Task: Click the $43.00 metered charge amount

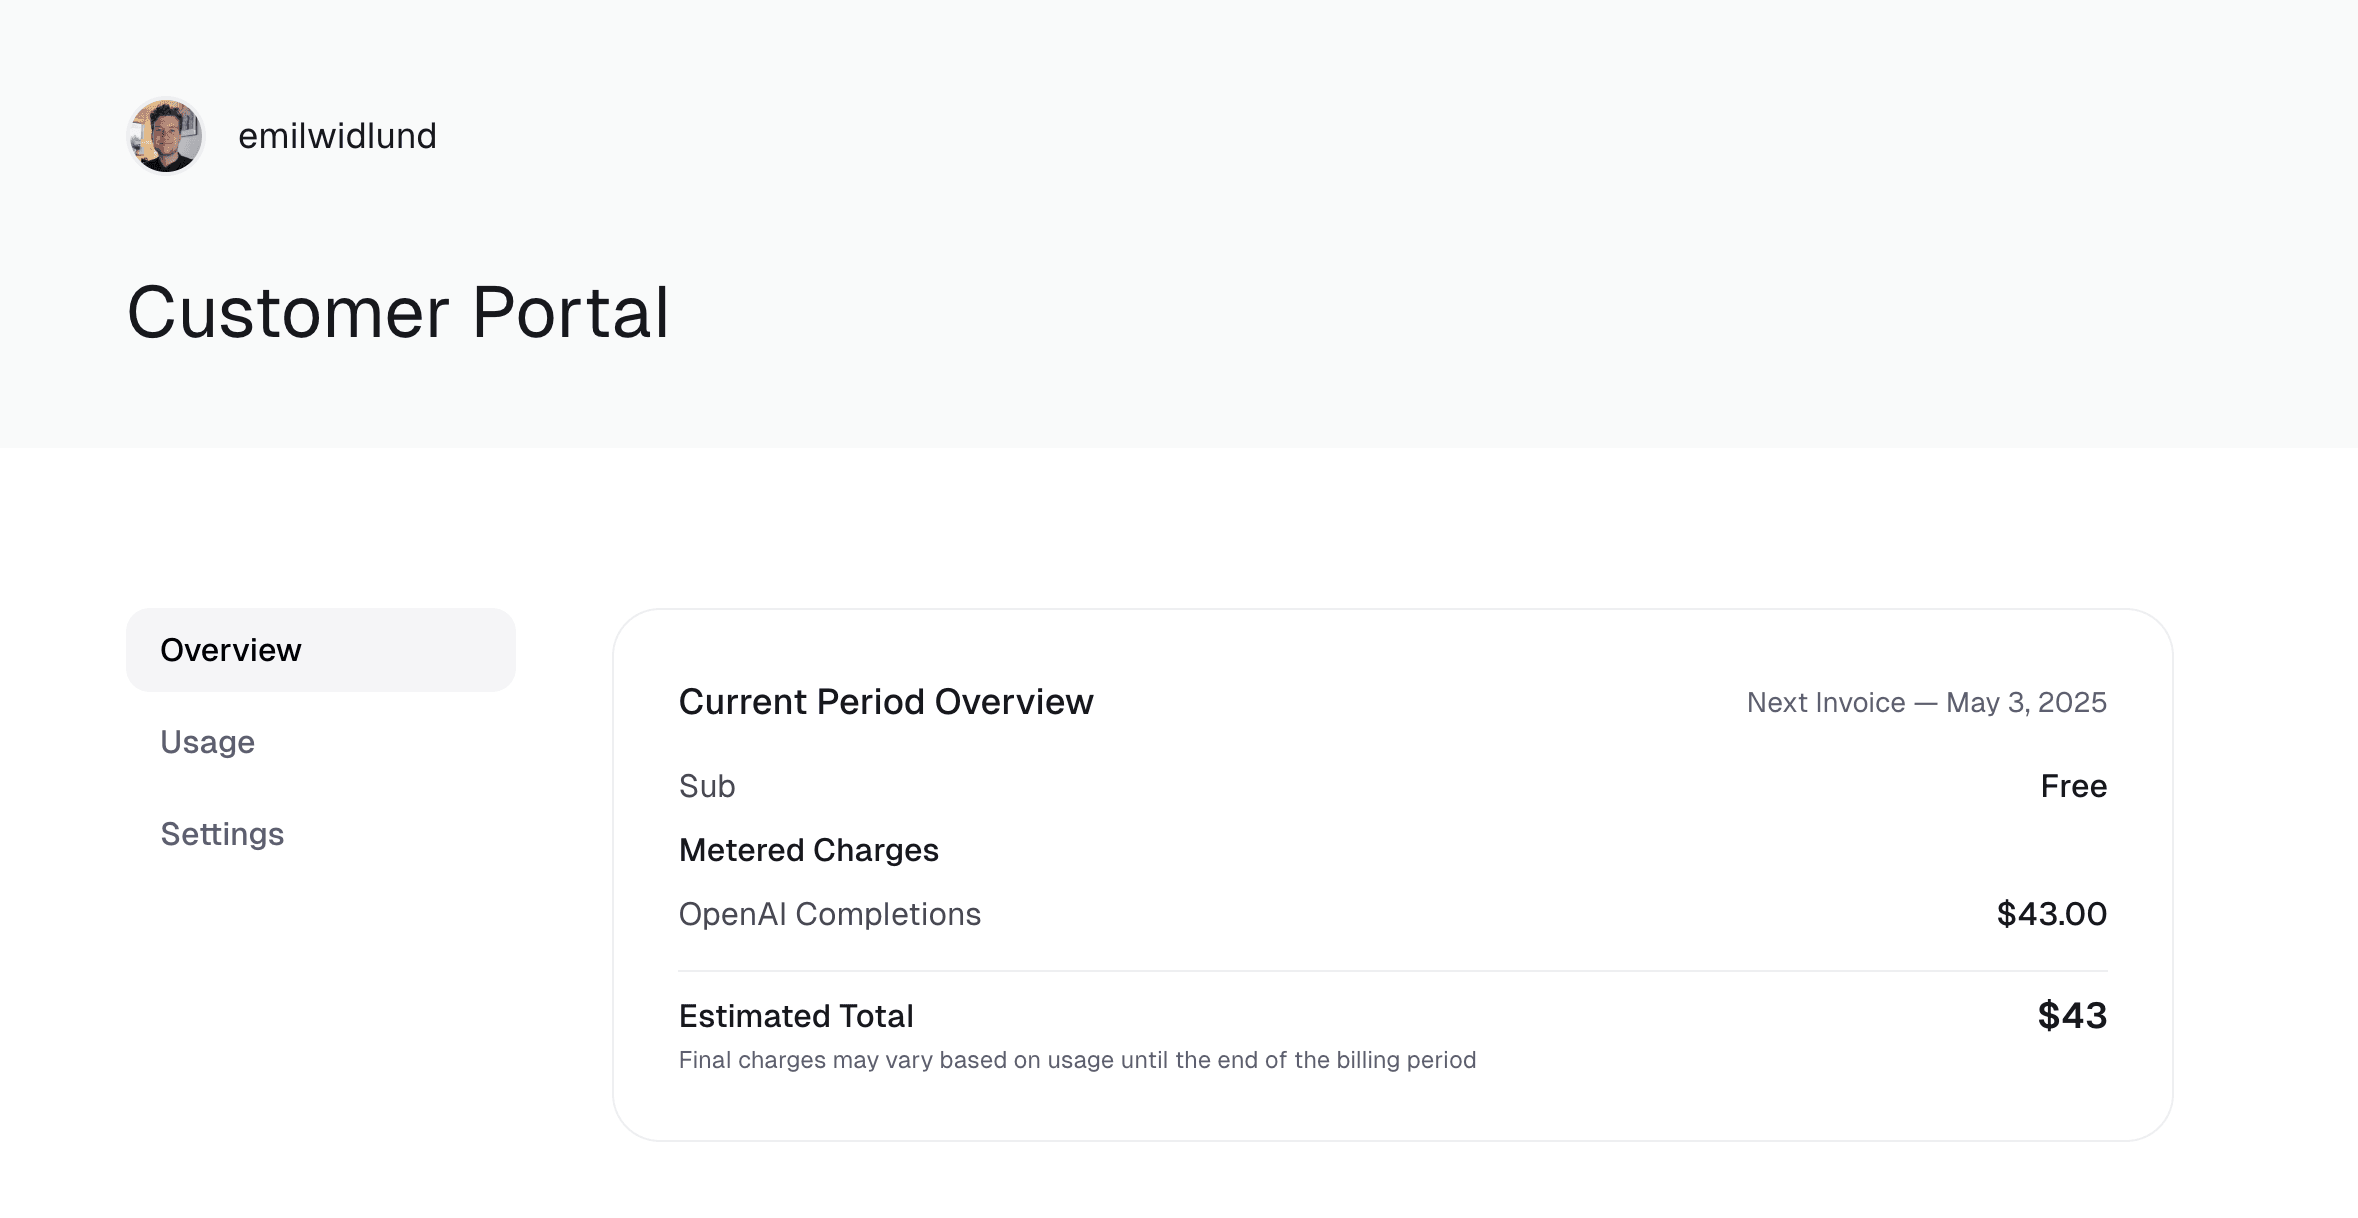Action: point(2051,914)
